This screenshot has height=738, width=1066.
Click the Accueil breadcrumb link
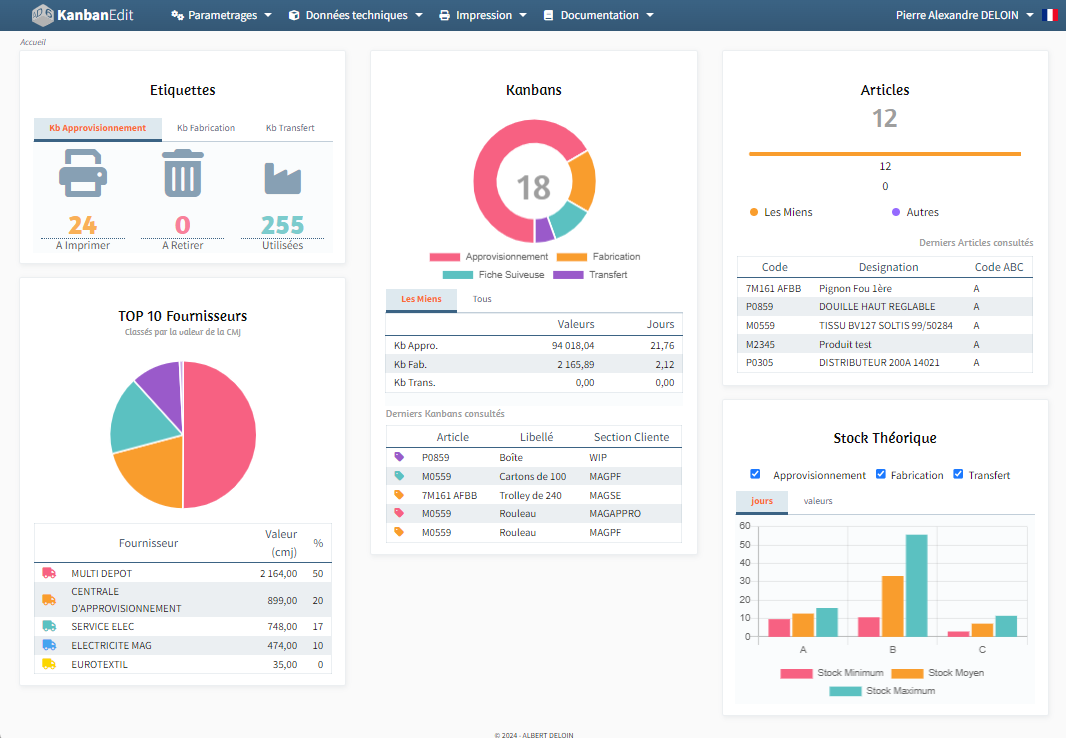click(33, 42)
